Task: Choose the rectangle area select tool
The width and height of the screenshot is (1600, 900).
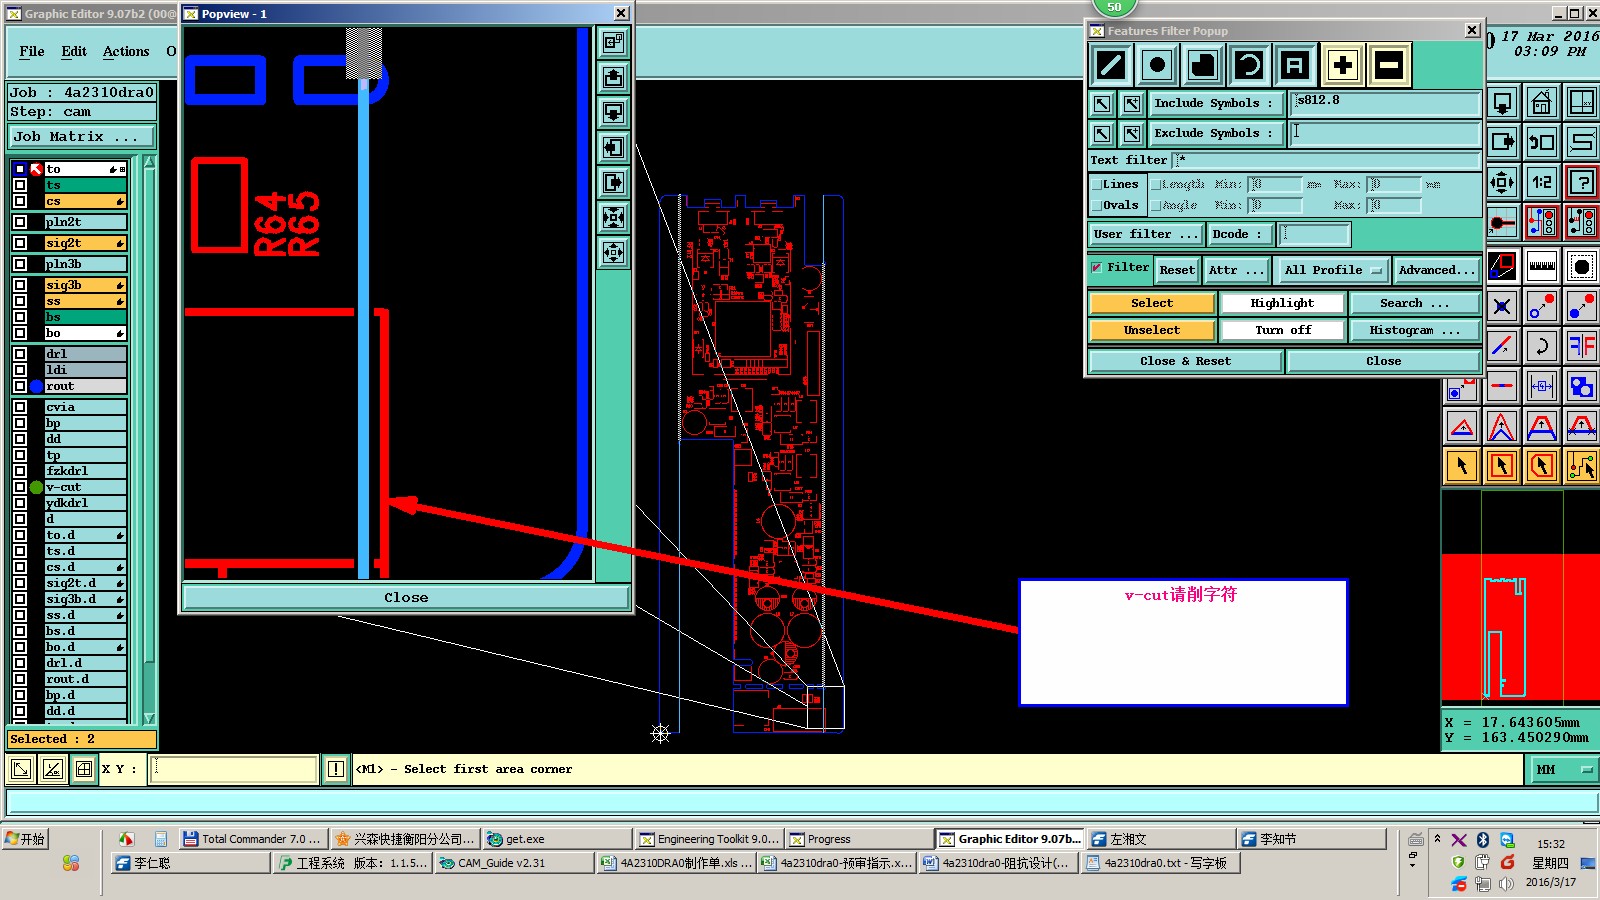Action: [1502, 466]
